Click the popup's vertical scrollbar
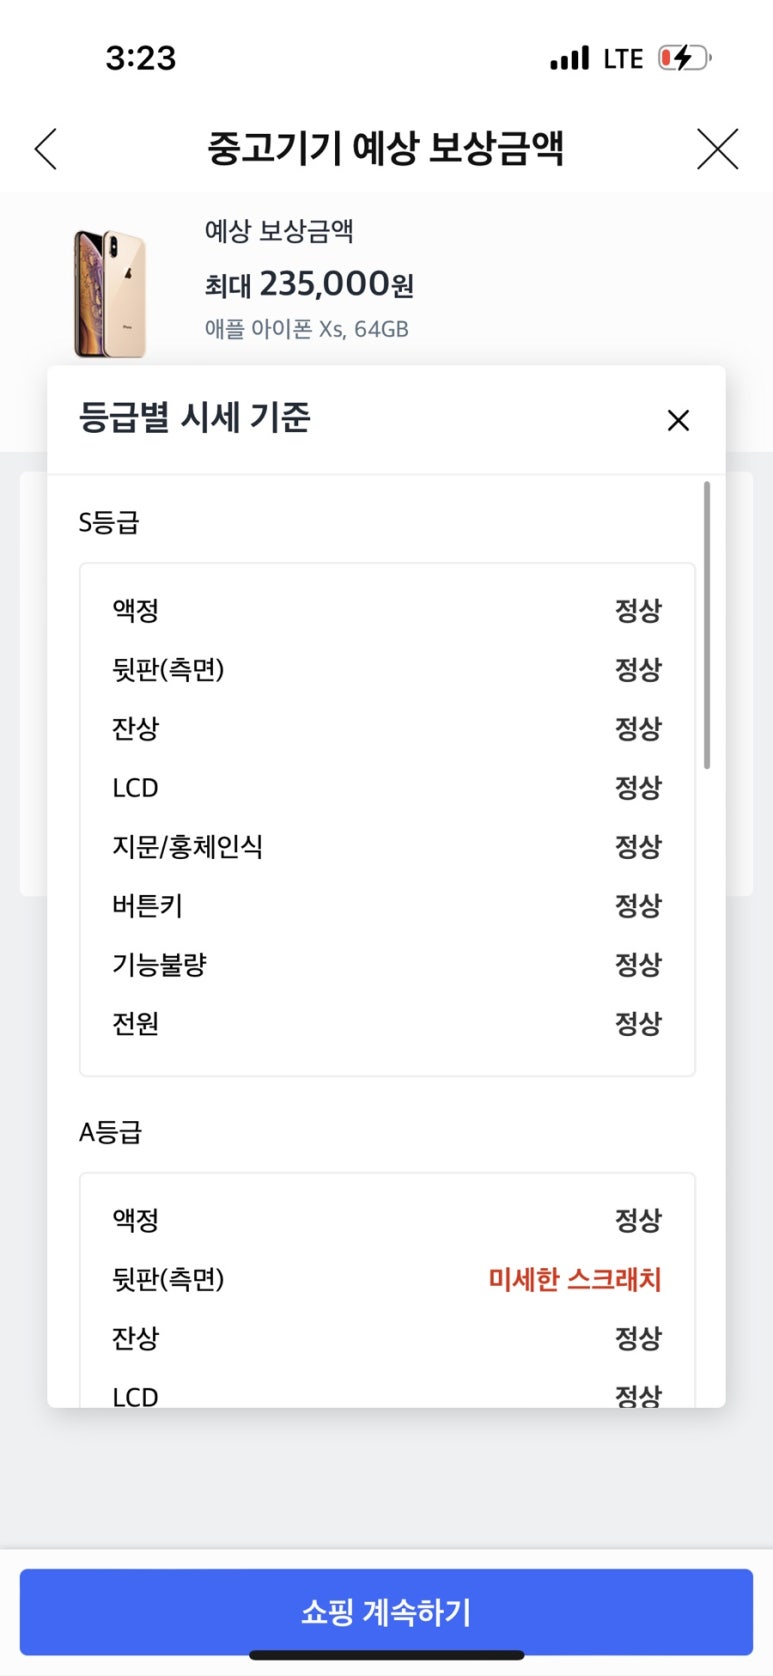 tap(707, 625)
